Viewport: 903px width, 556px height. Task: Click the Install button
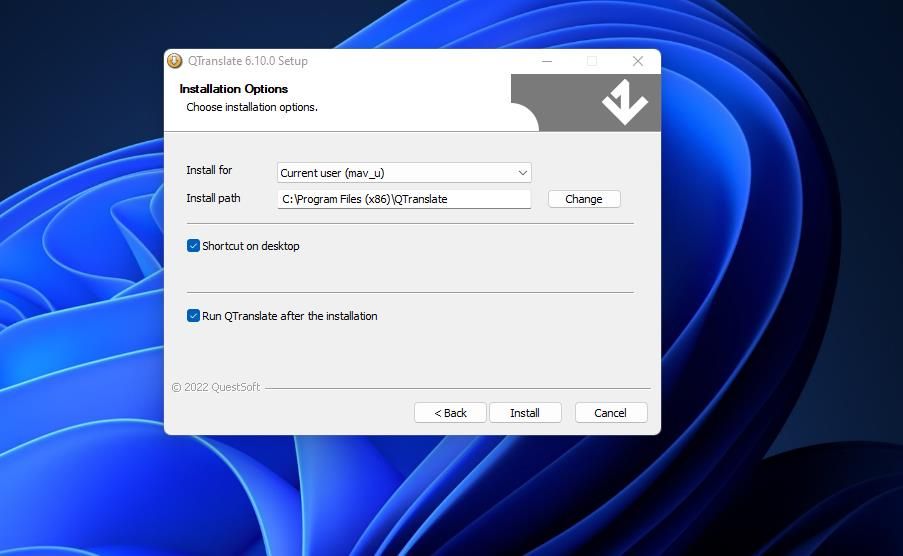pyautogui.click(x=525, y=413)
